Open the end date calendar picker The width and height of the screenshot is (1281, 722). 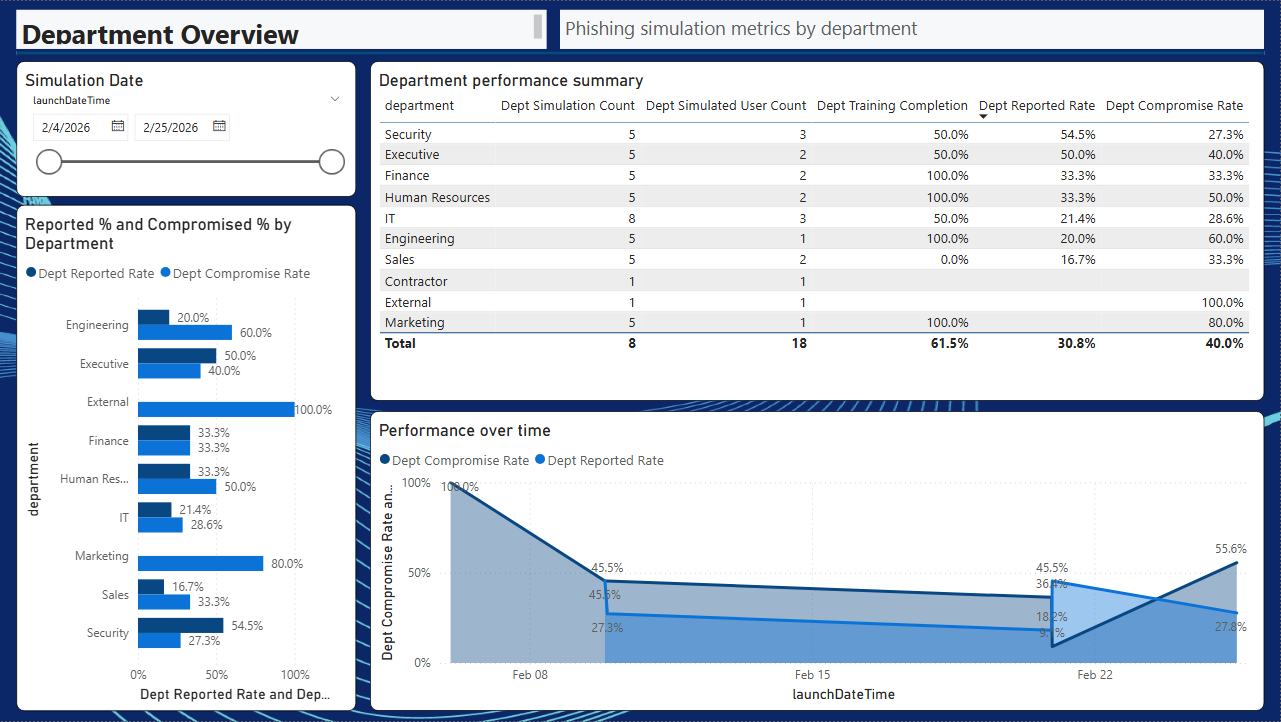pos(218,127)
